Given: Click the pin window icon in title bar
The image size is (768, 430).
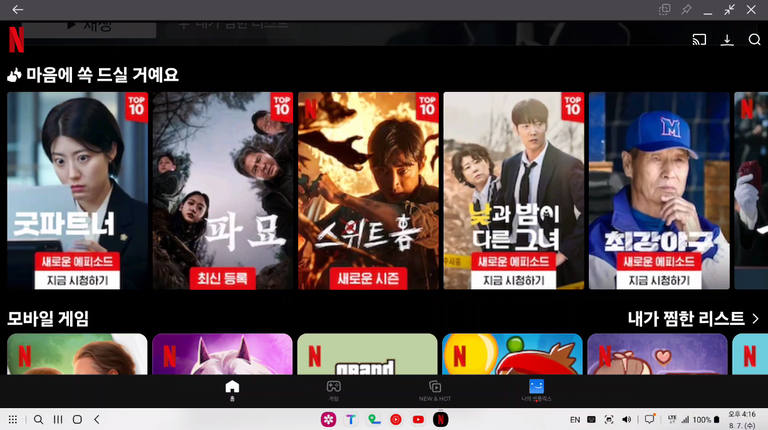Looking at the screenshot, I should click(x=686, y=9).
